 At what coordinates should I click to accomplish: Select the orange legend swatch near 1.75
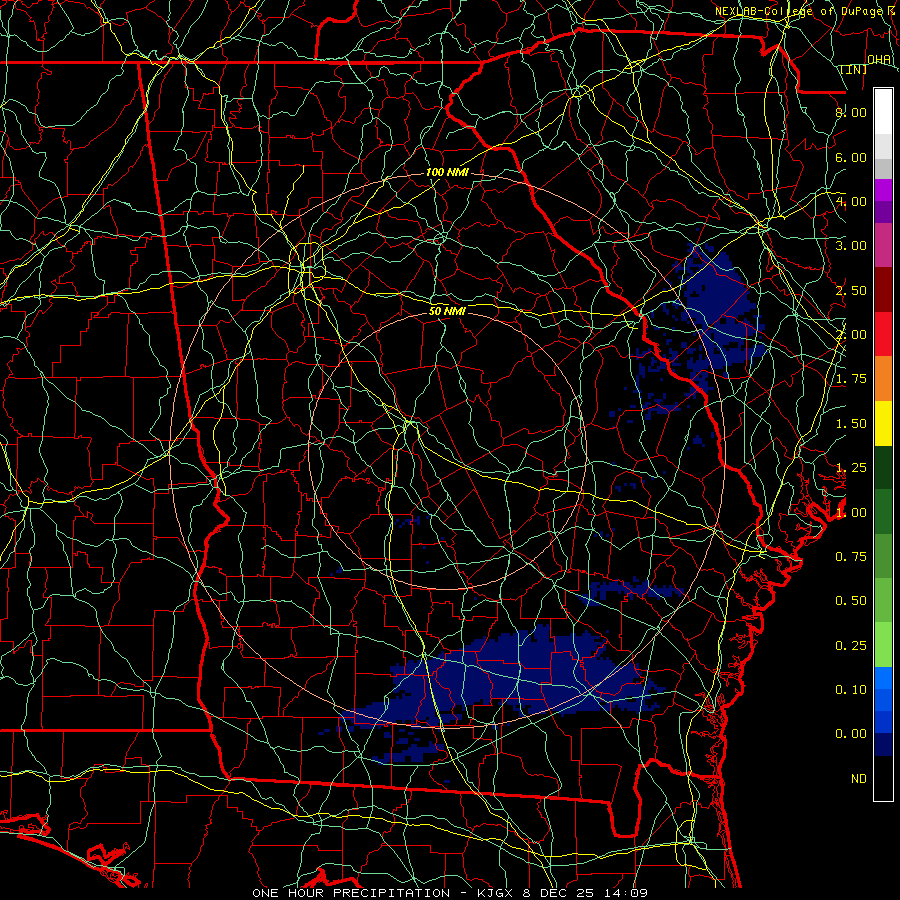[883, 379]
